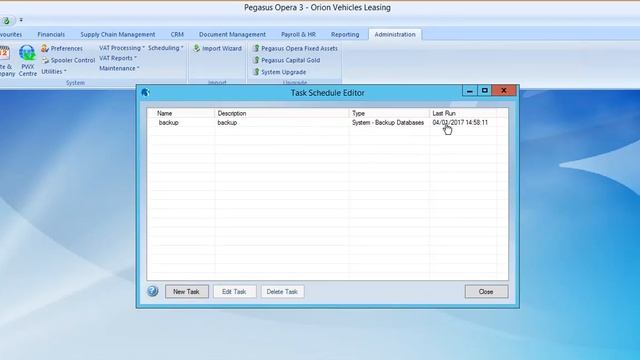Open Pegasus Capital Gold upgrade

coord(286,60)
